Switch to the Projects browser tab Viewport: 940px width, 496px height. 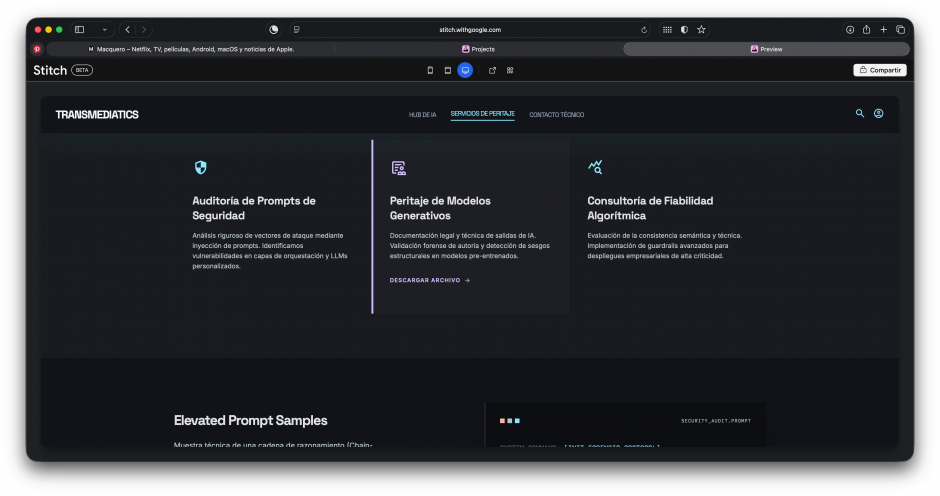478,49
